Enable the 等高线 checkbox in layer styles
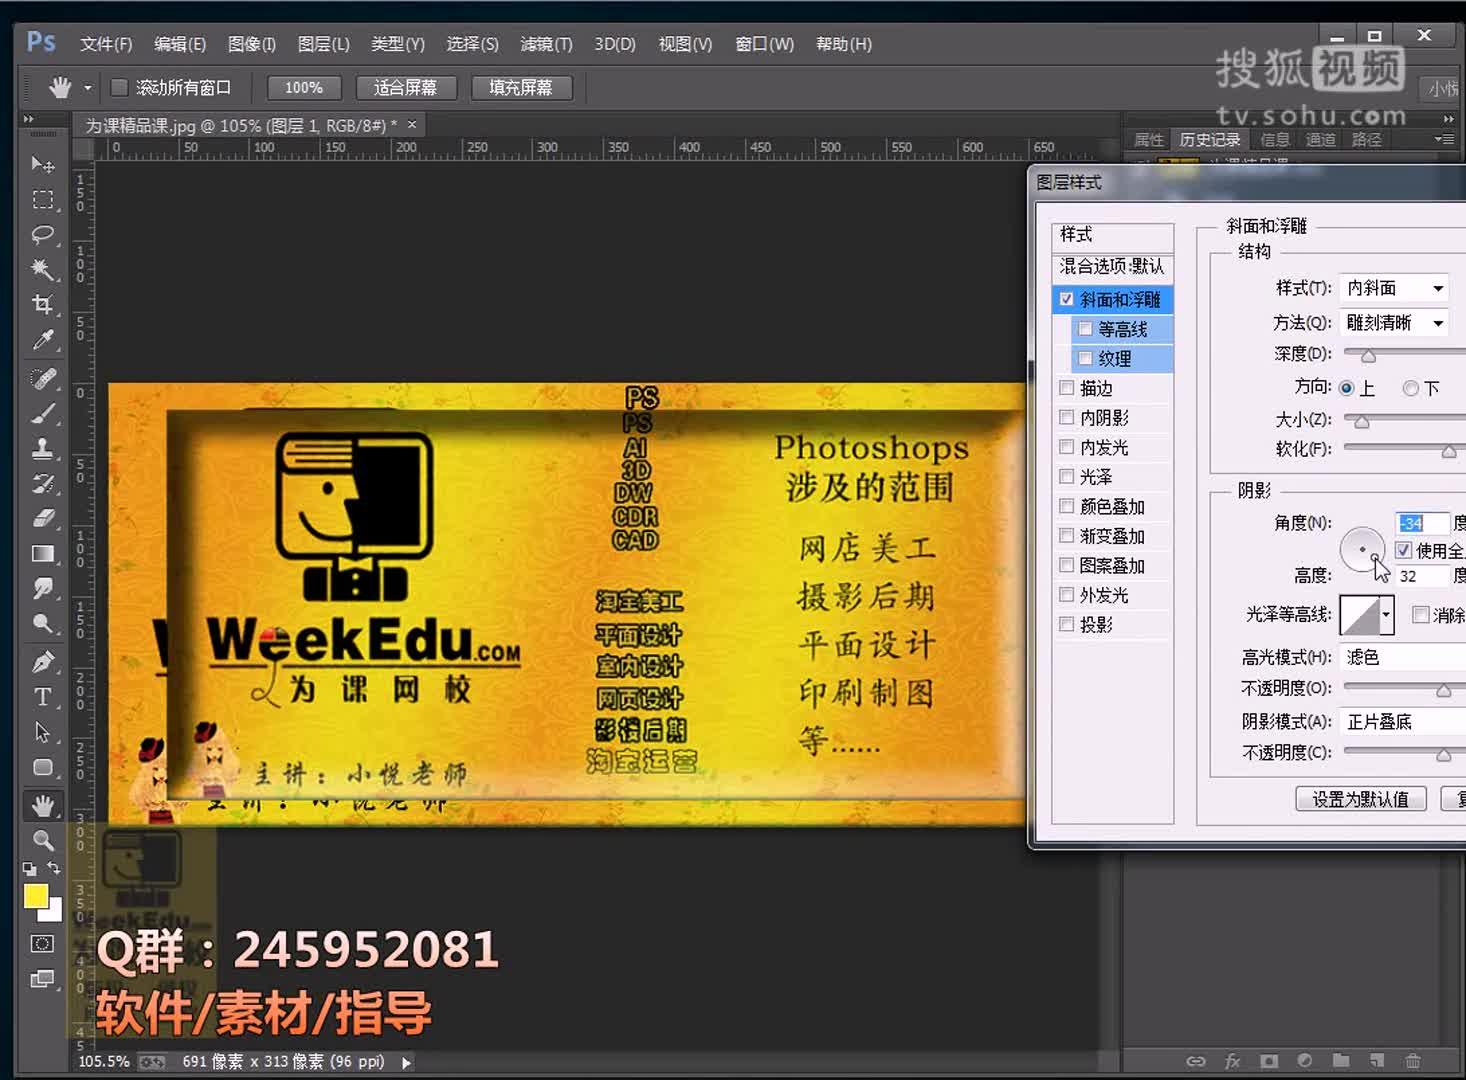Viewport: 1466px width, 1080px height. point(1086,328)
